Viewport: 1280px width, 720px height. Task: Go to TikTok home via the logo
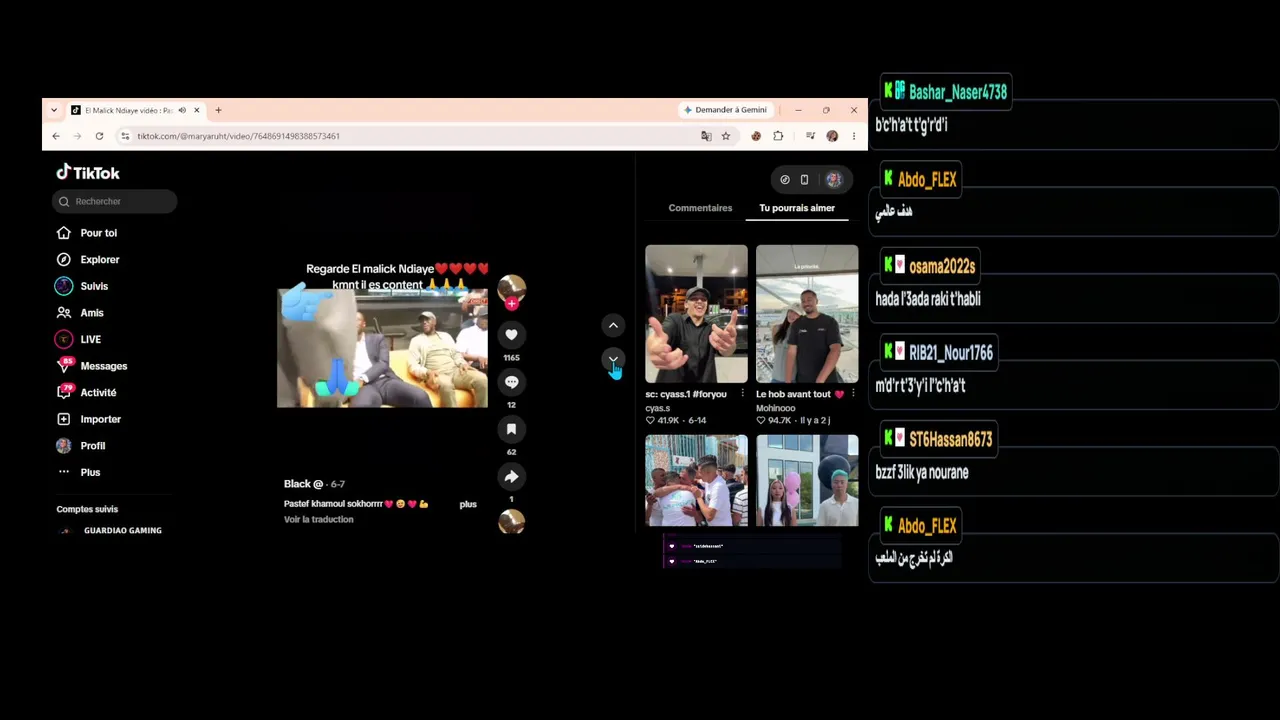(x=88, y=172)
